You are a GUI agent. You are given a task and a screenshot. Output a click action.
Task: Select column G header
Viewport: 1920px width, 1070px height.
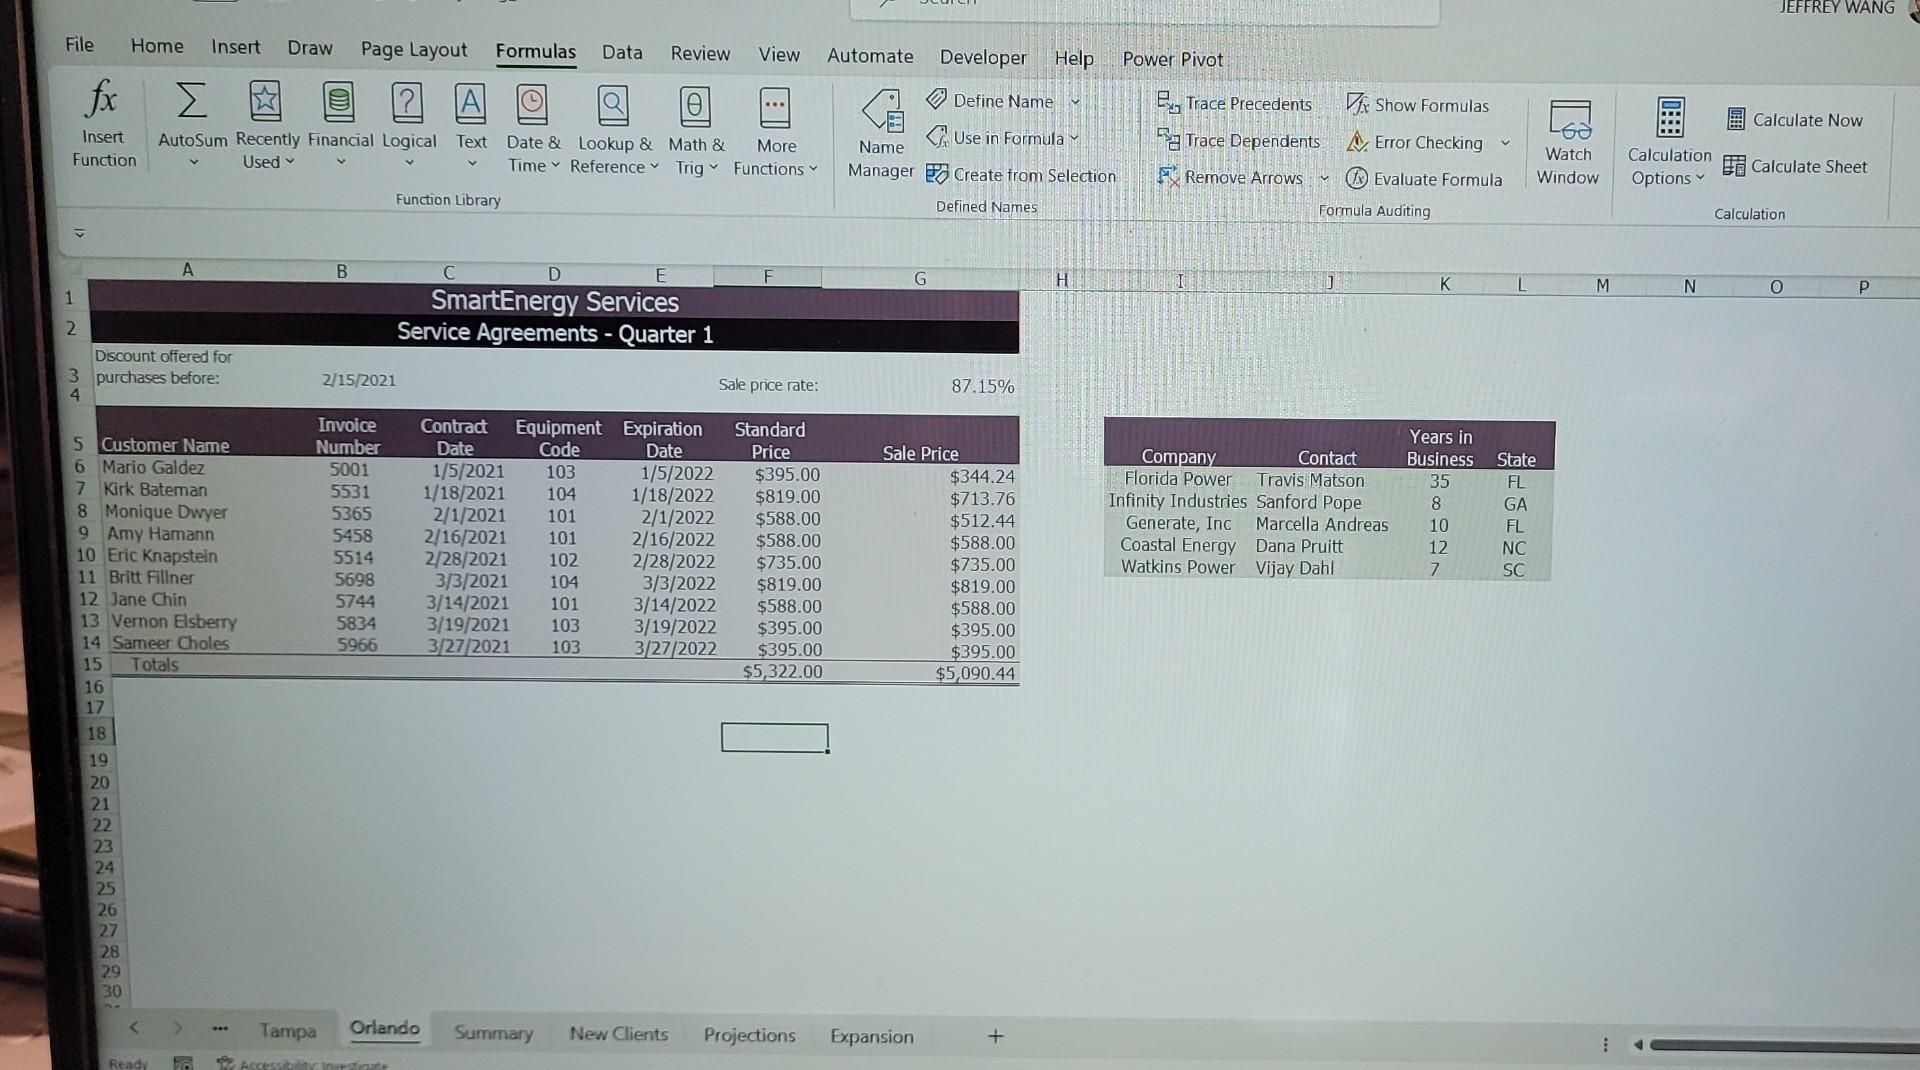tap(919, 279)
